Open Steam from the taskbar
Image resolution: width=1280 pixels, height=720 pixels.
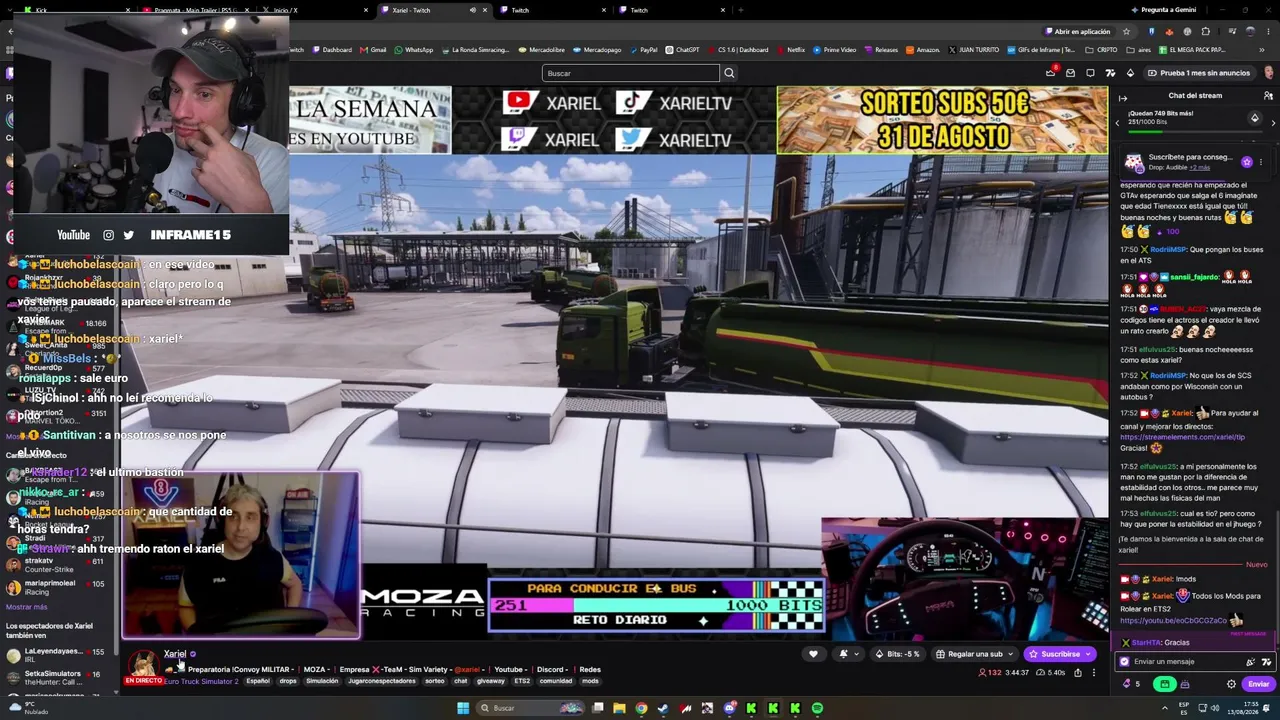[x=663, y=708]
